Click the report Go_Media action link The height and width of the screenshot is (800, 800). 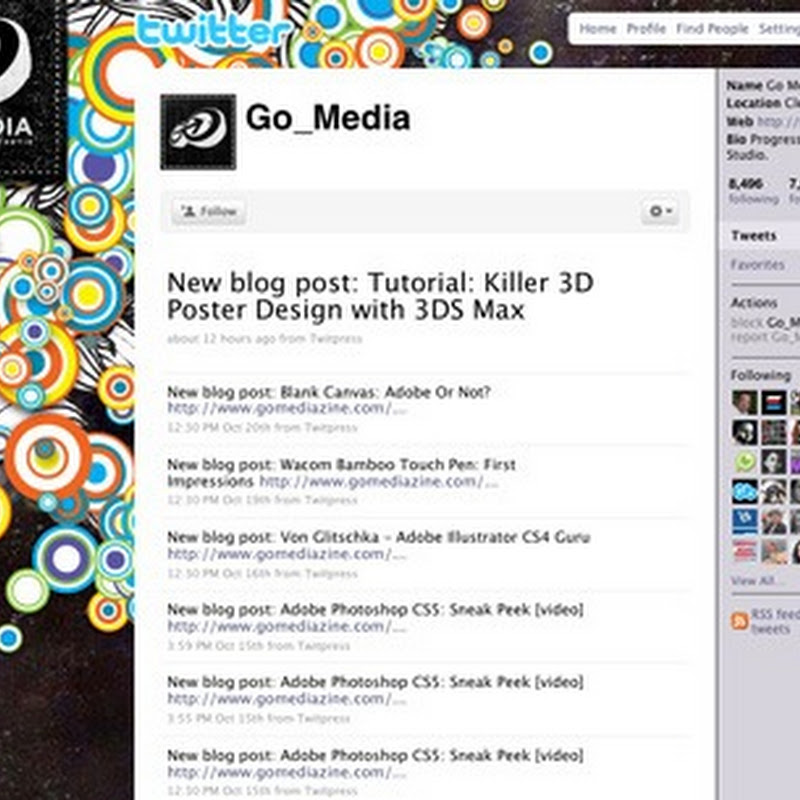[765, 337]
